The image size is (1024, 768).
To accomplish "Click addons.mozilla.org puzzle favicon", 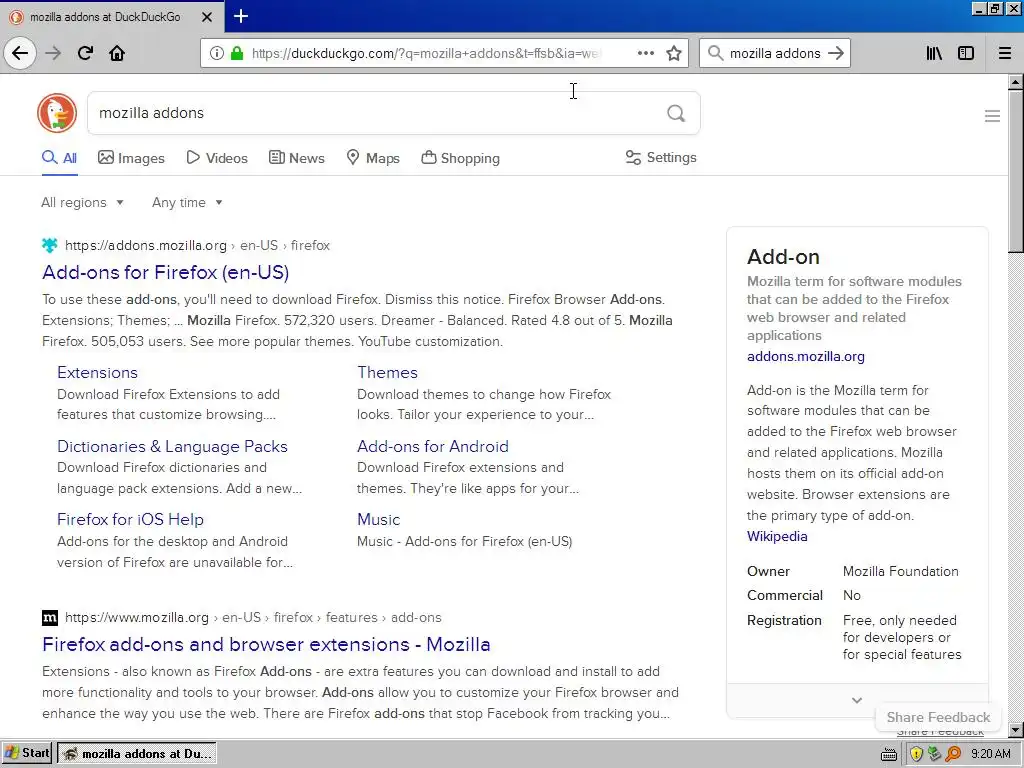I will pyautogui.click(x=50, y=246).
